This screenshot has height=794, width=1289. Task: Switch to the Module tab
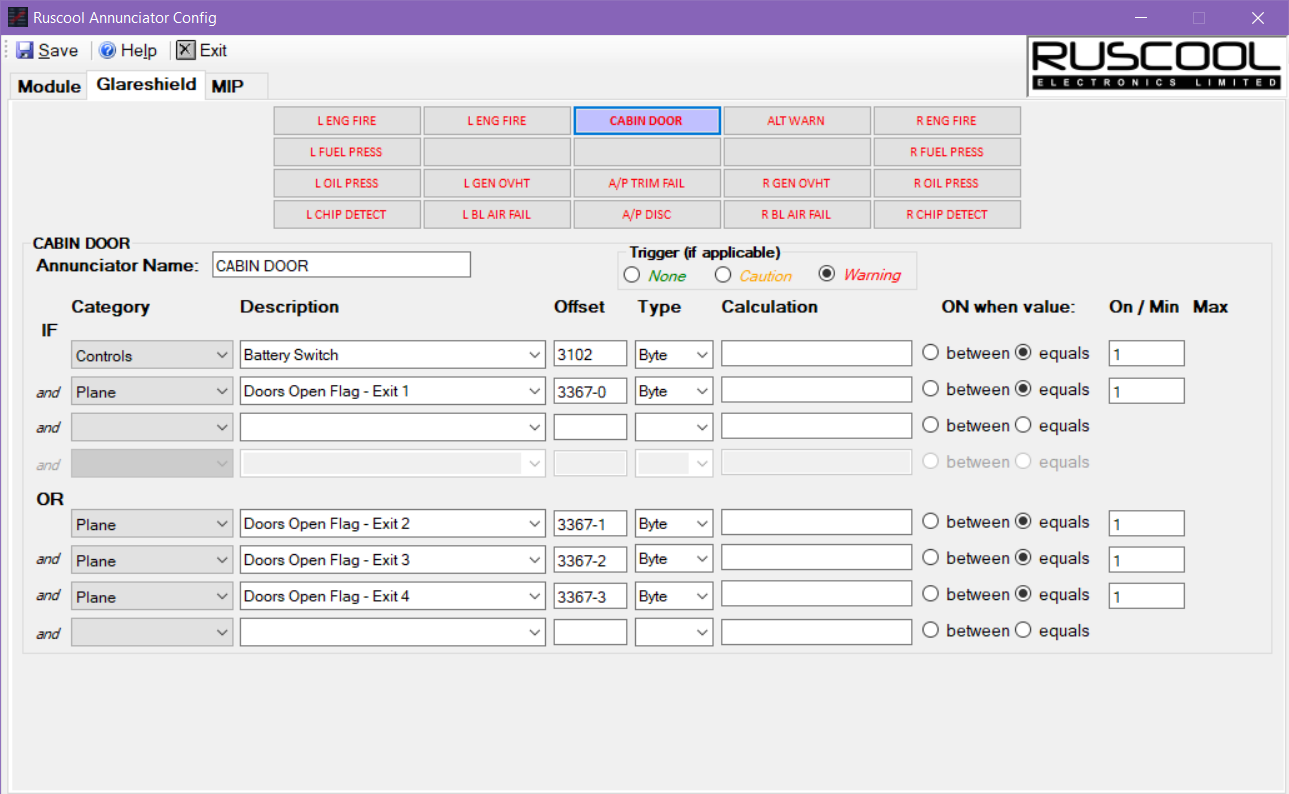[49, 86]
